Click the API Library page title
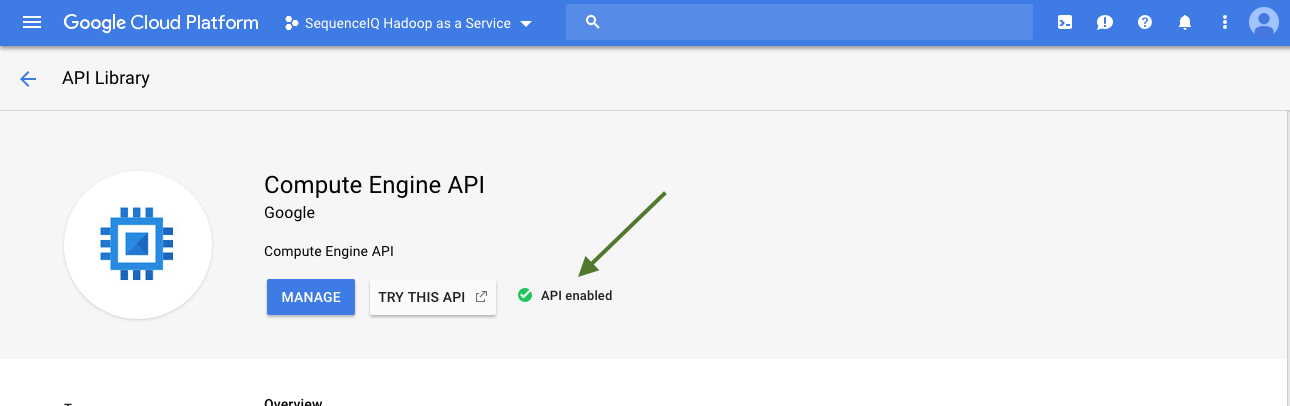This screenshot has width=1290, height=406. click(106, 78)
